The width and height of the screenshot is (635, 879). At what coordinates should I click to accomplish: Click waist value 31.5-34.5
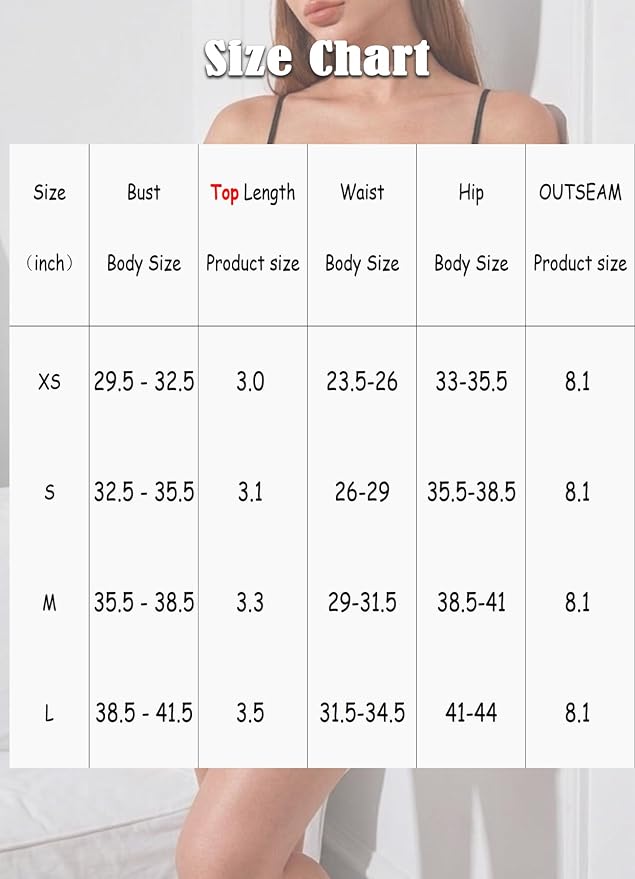pyautogui.click(x=362, y=713)
